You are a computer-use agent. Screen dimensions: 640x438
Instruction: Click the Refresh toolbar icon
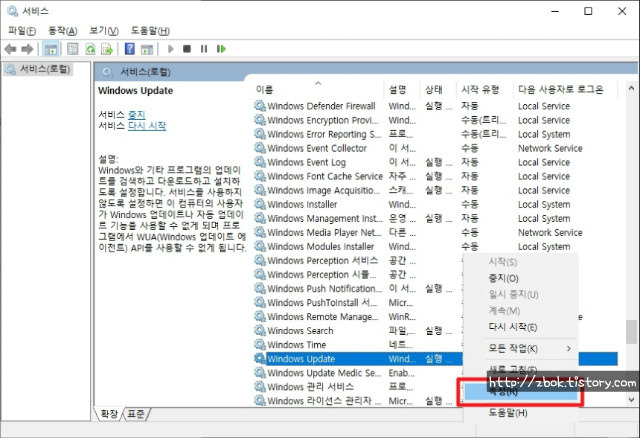[x=90, y=49]
